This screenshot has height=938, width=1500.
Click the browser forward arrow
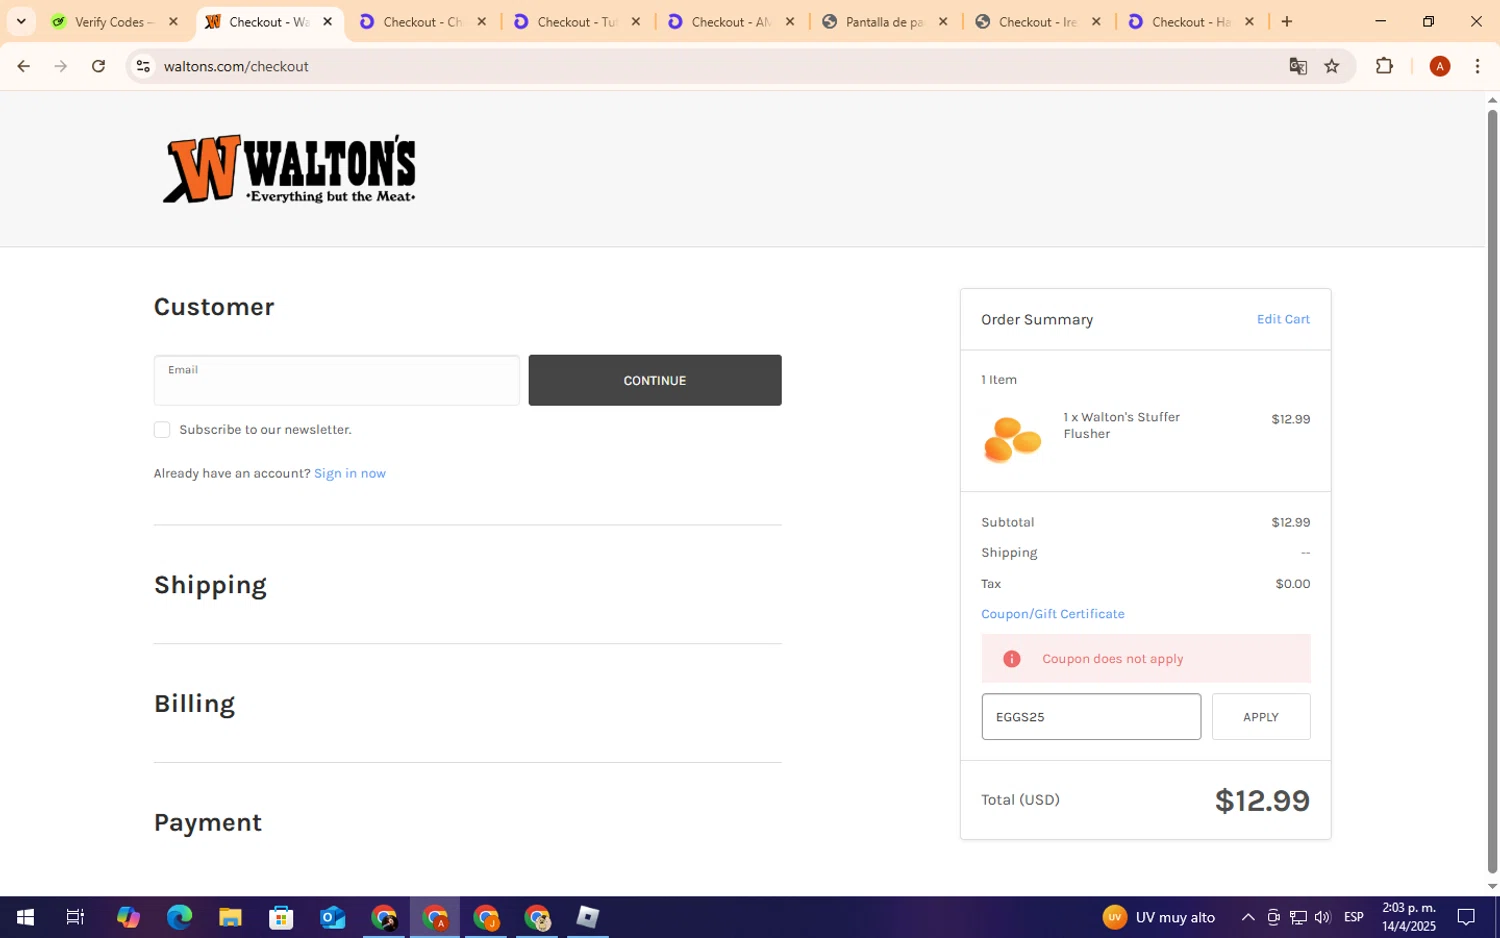[x=61, y=66]
